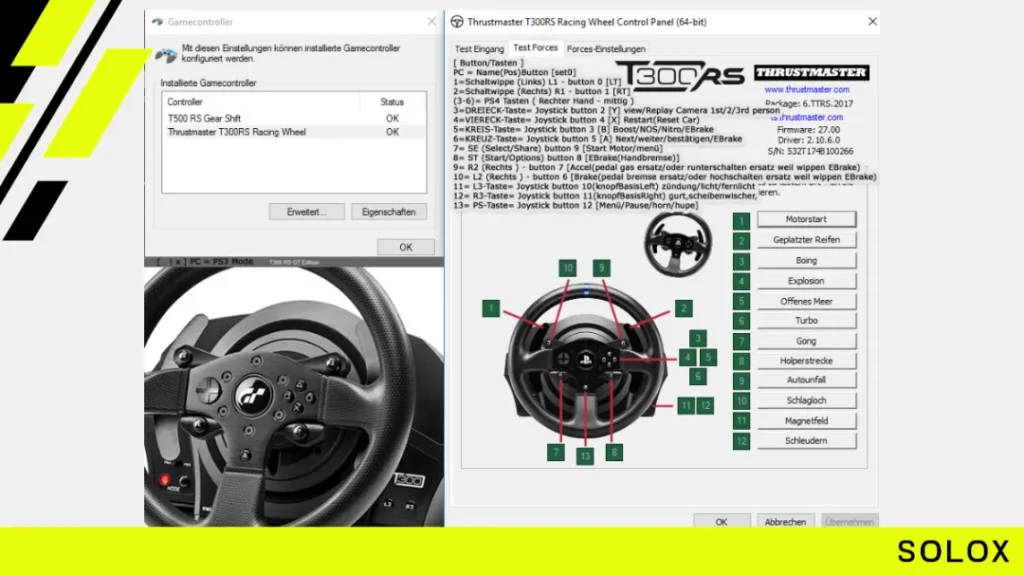Open Eigenschaften in Gamecontroller dialog
Image resolution: width=1024 pixels, height=576 pixels.
(389, 212)
